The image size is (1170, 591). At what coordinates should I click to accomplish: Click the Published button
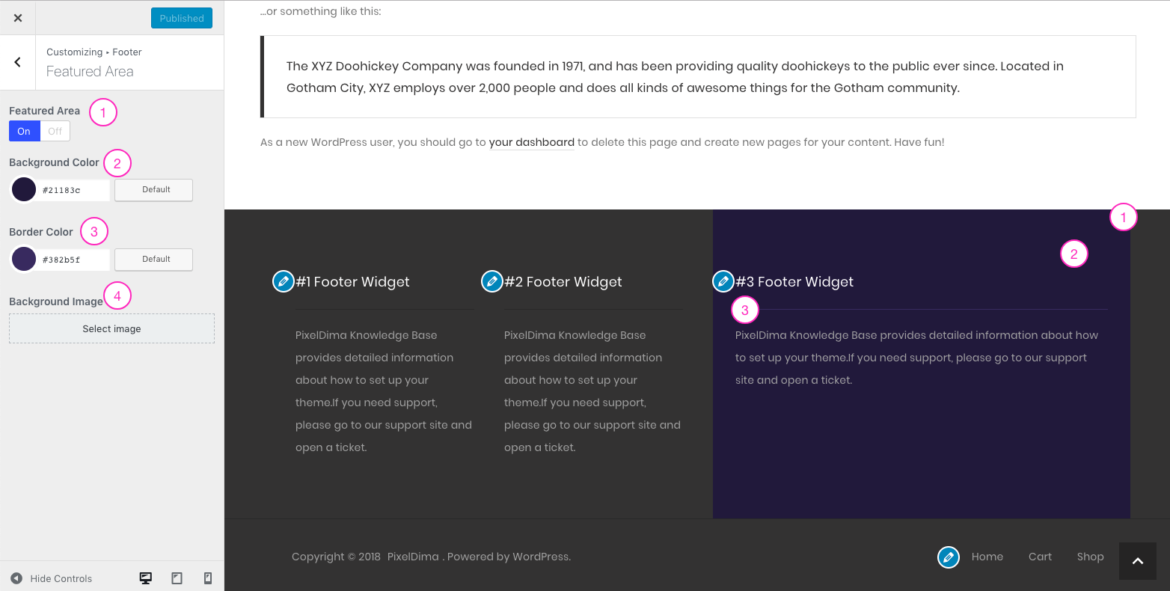181,17
